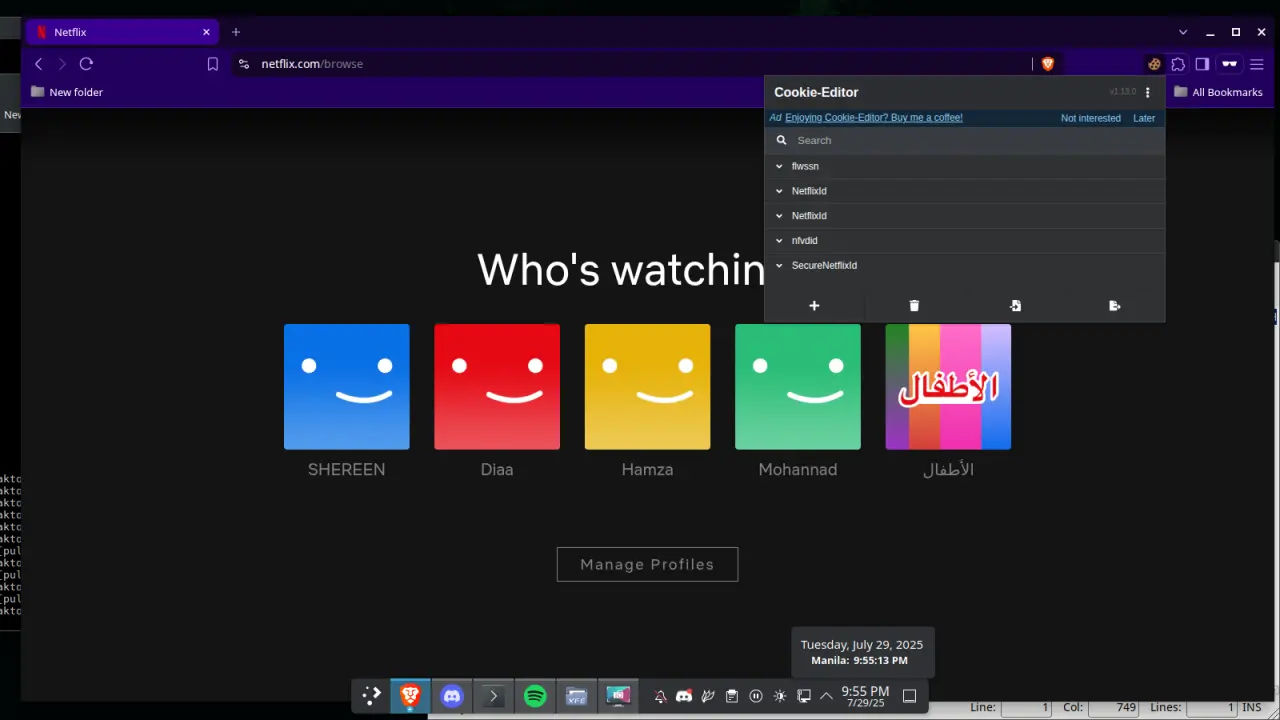
Task: Reload the Netflix page
Action: (86, 64)
